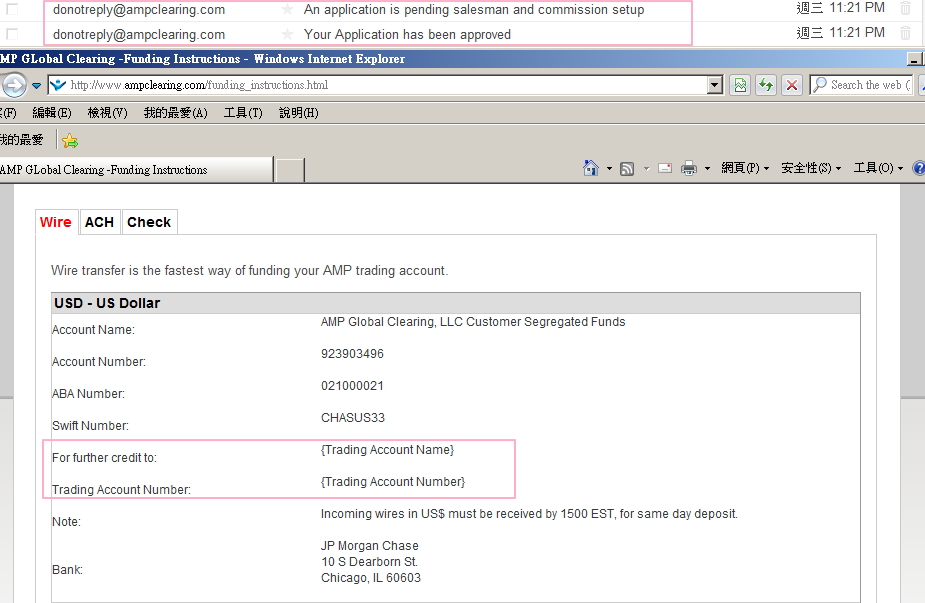Click account number 923903496
Viewport: 925px width, 603px height.
tap(352, 354)
